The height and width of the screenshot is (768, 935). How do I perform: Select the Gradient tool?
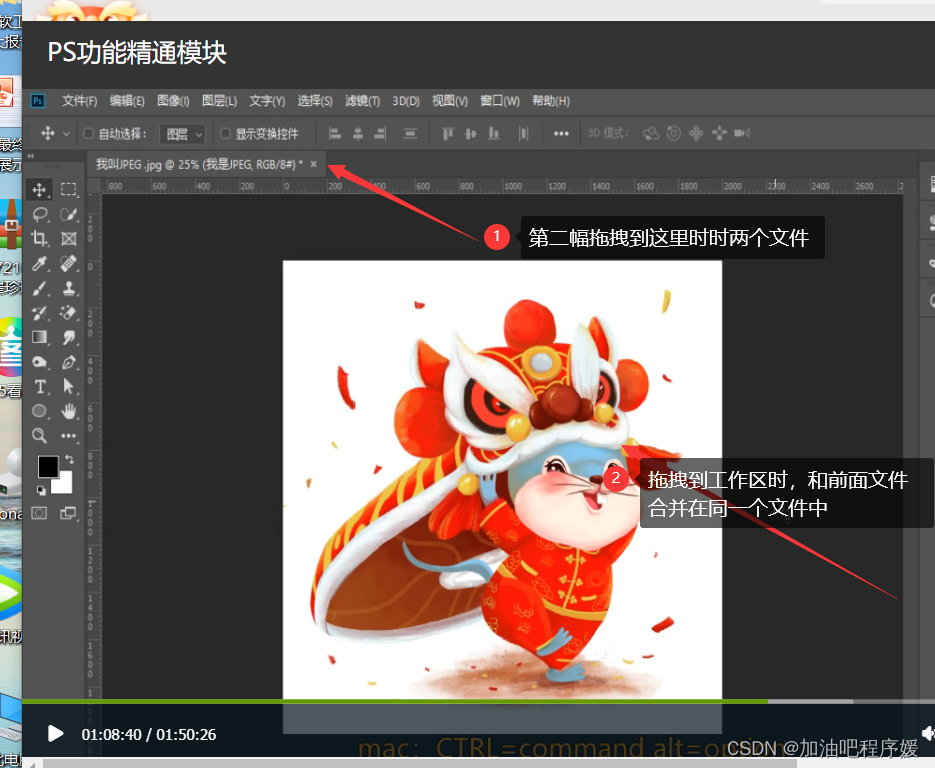pyautogui.click(x=39, y=337)
